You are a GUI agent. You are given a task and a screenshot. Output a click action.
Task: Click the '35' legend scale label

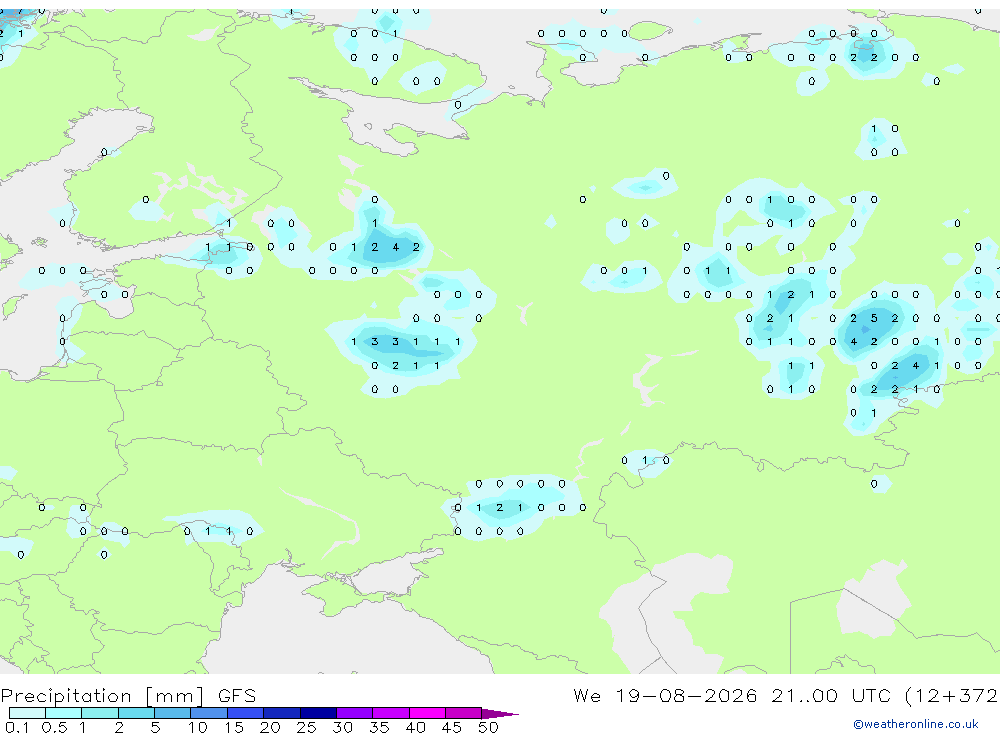click(x=379, y=727)
